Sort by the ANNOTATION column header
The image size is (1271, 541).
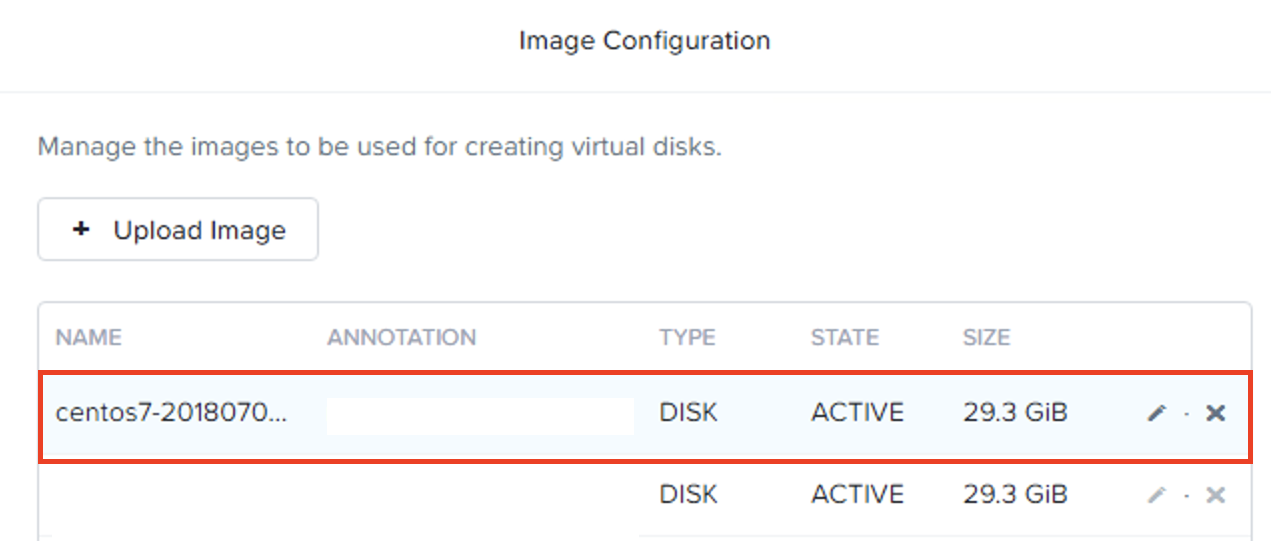(401, 338)
